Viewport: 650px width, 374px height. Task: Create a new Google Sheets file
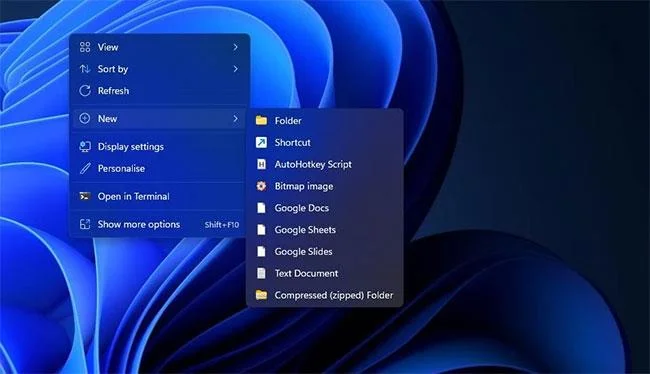325,230
